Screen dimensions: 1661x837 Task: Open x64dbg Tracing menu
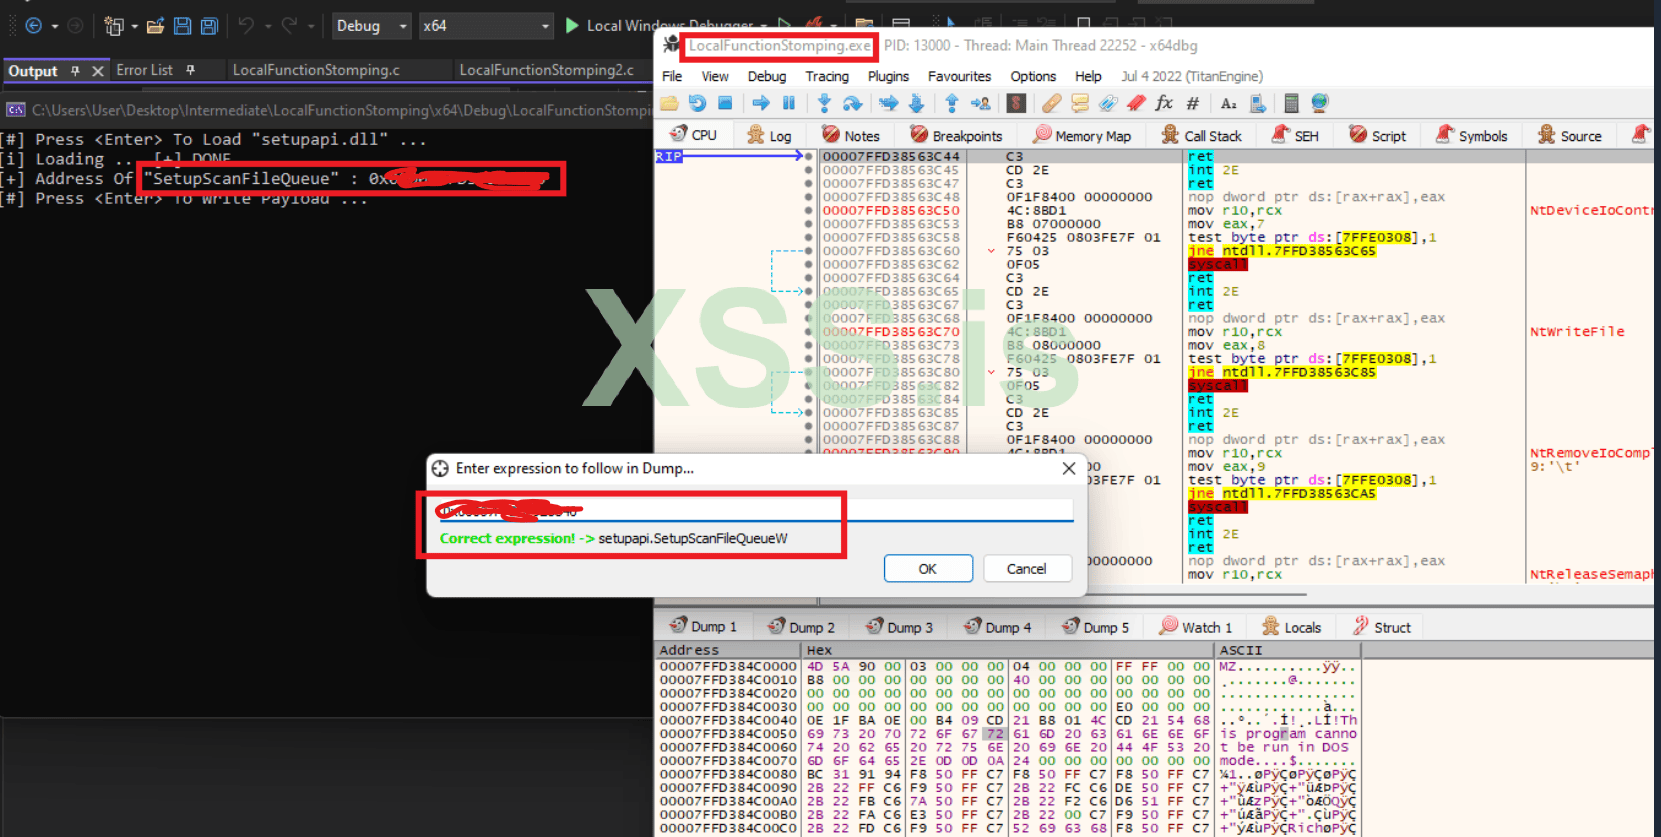(827, 76)
